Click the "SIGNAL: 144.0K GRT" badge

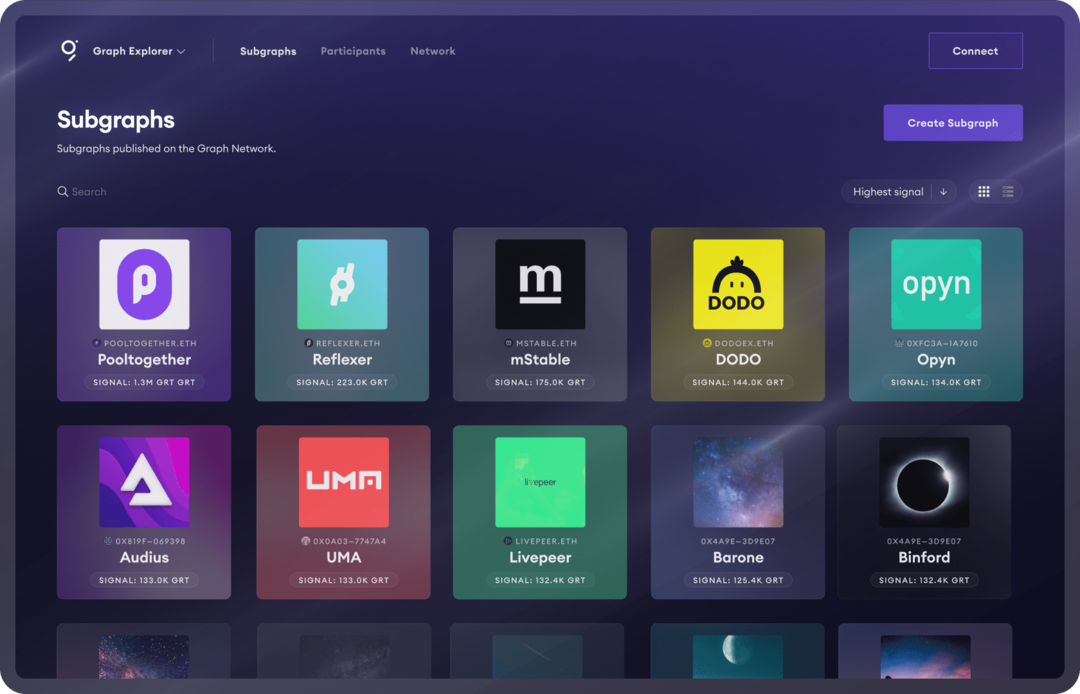pos(738,382)
